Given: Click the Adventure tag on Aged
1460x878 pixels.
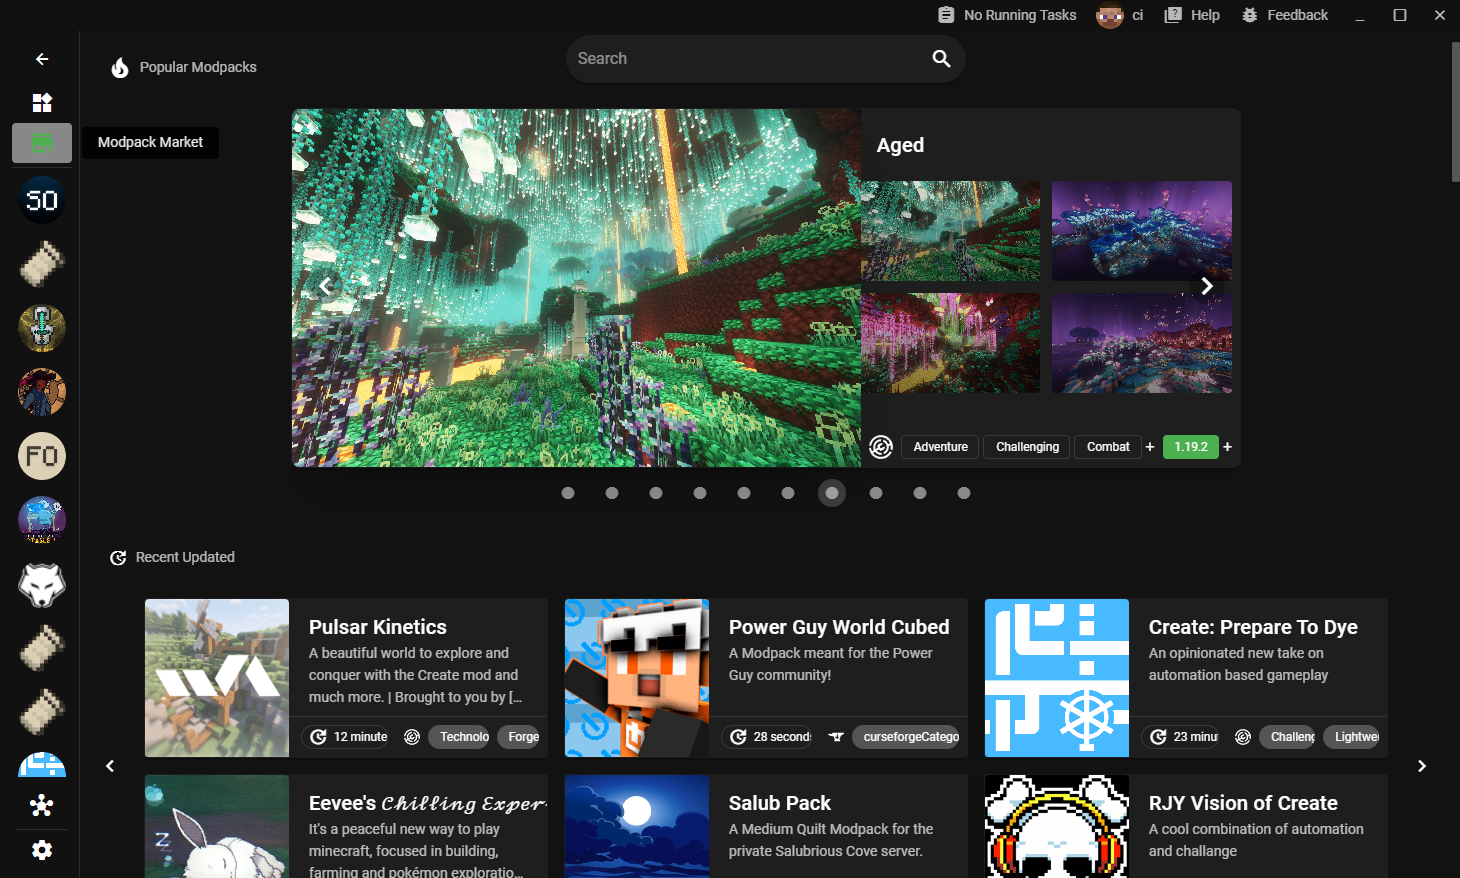Looking at the screenshot, I should click(x=940, y=447).
